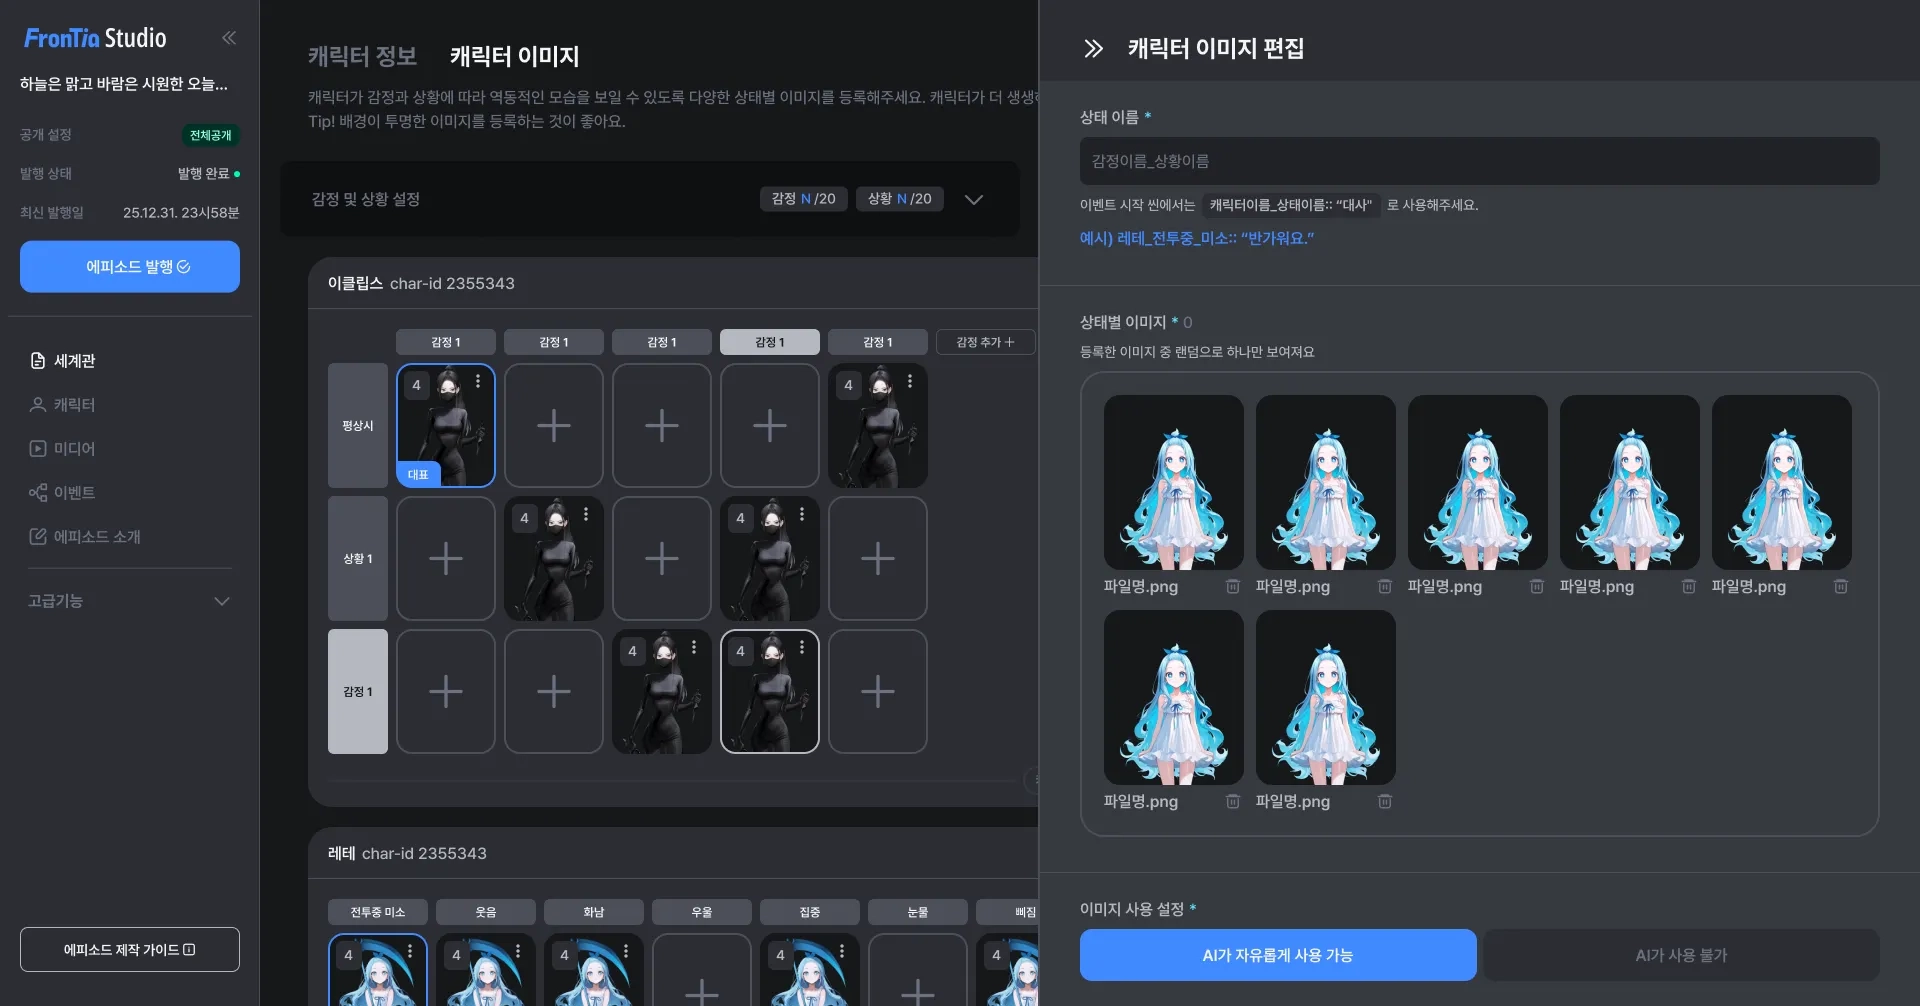Switch to 캐릭터 정보 tab
Image resolution: width=1920 pixels, height=1006 pixels.
tap(362, 56)
